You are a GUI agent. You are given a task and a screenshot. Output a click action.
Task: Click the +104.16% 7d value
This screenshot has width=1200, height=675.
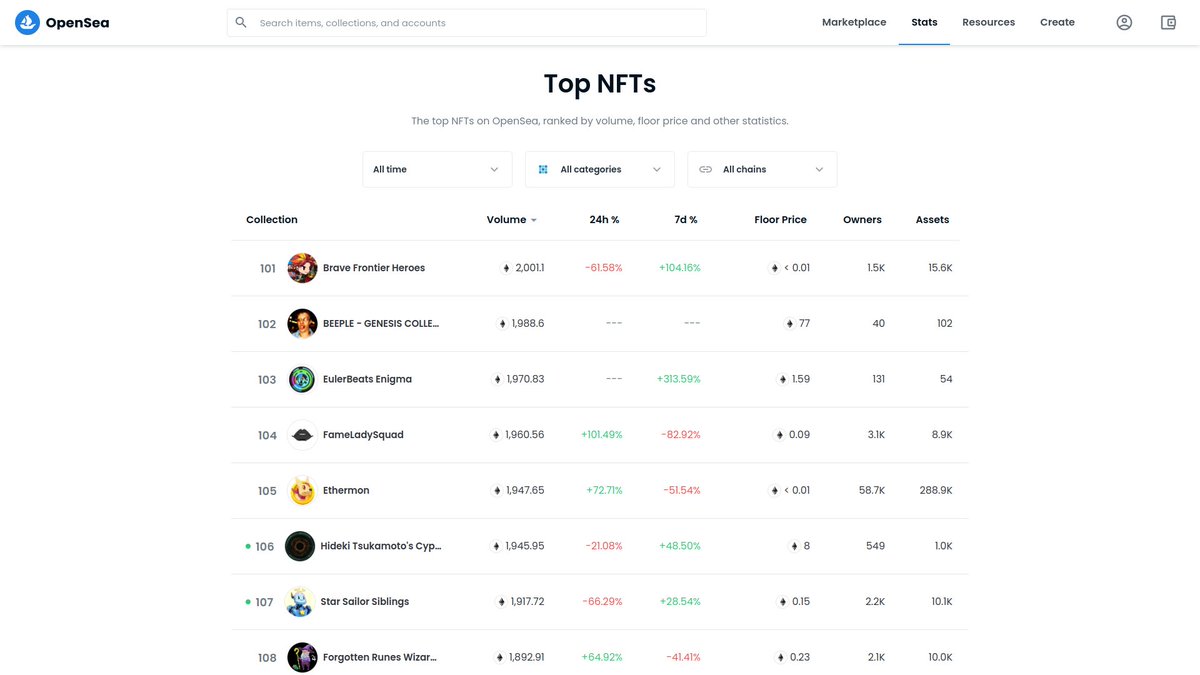pyautogui.click(x=679, y=268)
